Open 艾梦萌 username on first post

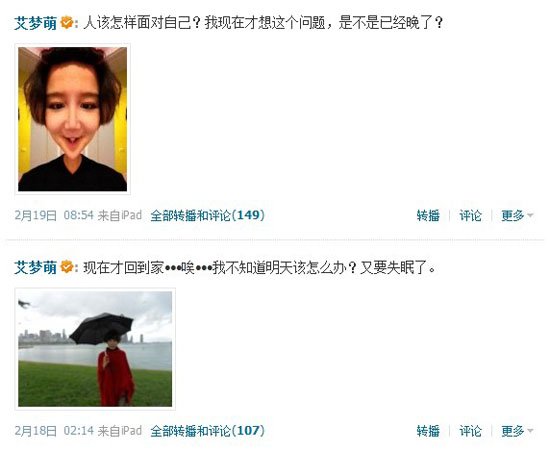coord(35,23)
